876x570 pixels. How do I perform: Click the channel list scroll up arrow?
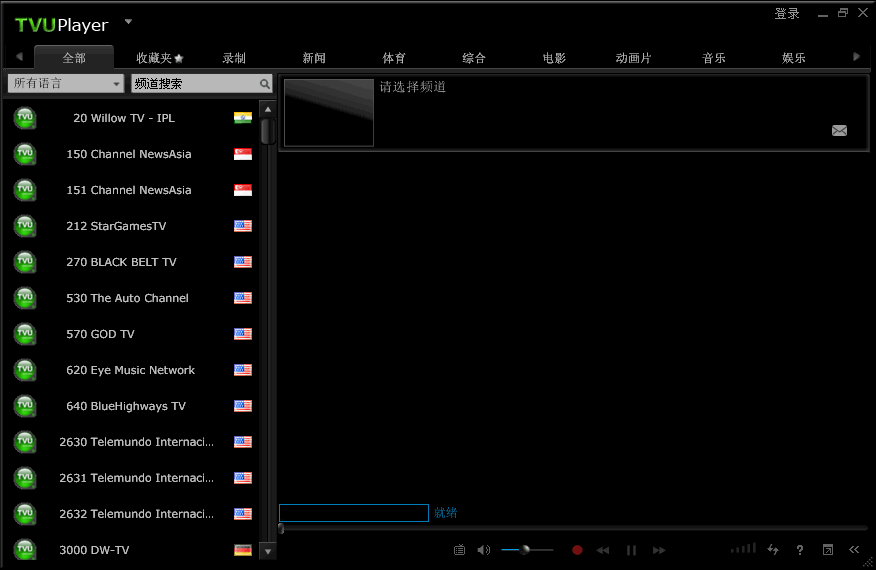268,110
